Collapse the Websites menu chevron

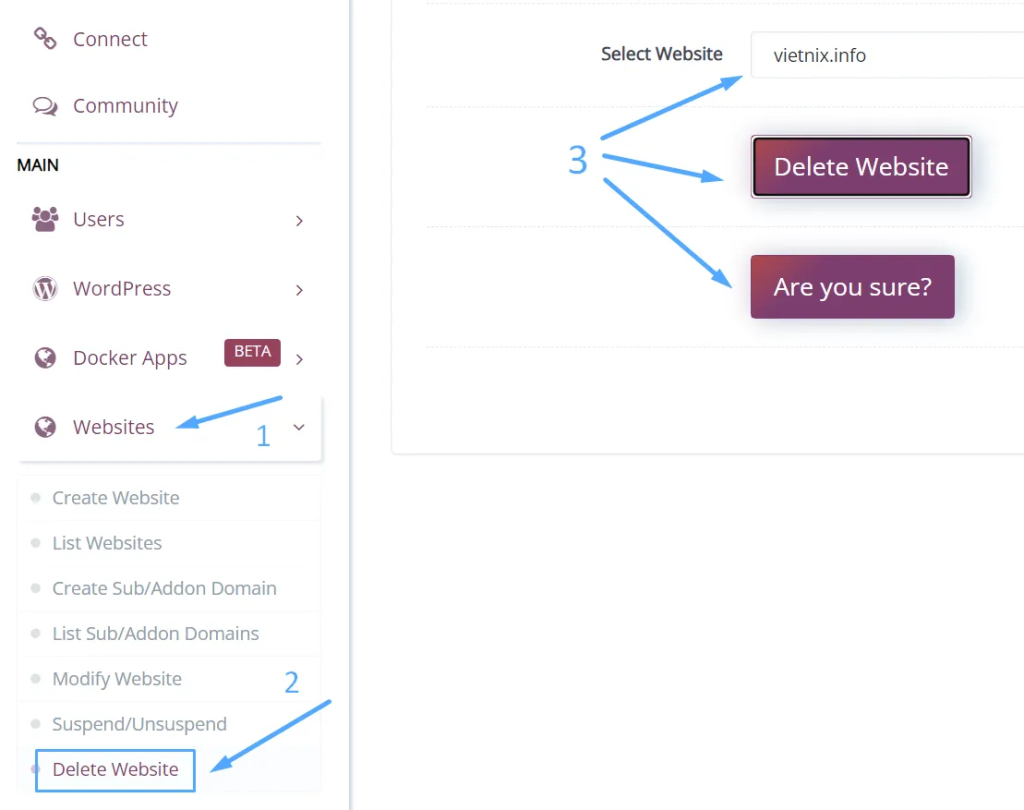(299, 427)
